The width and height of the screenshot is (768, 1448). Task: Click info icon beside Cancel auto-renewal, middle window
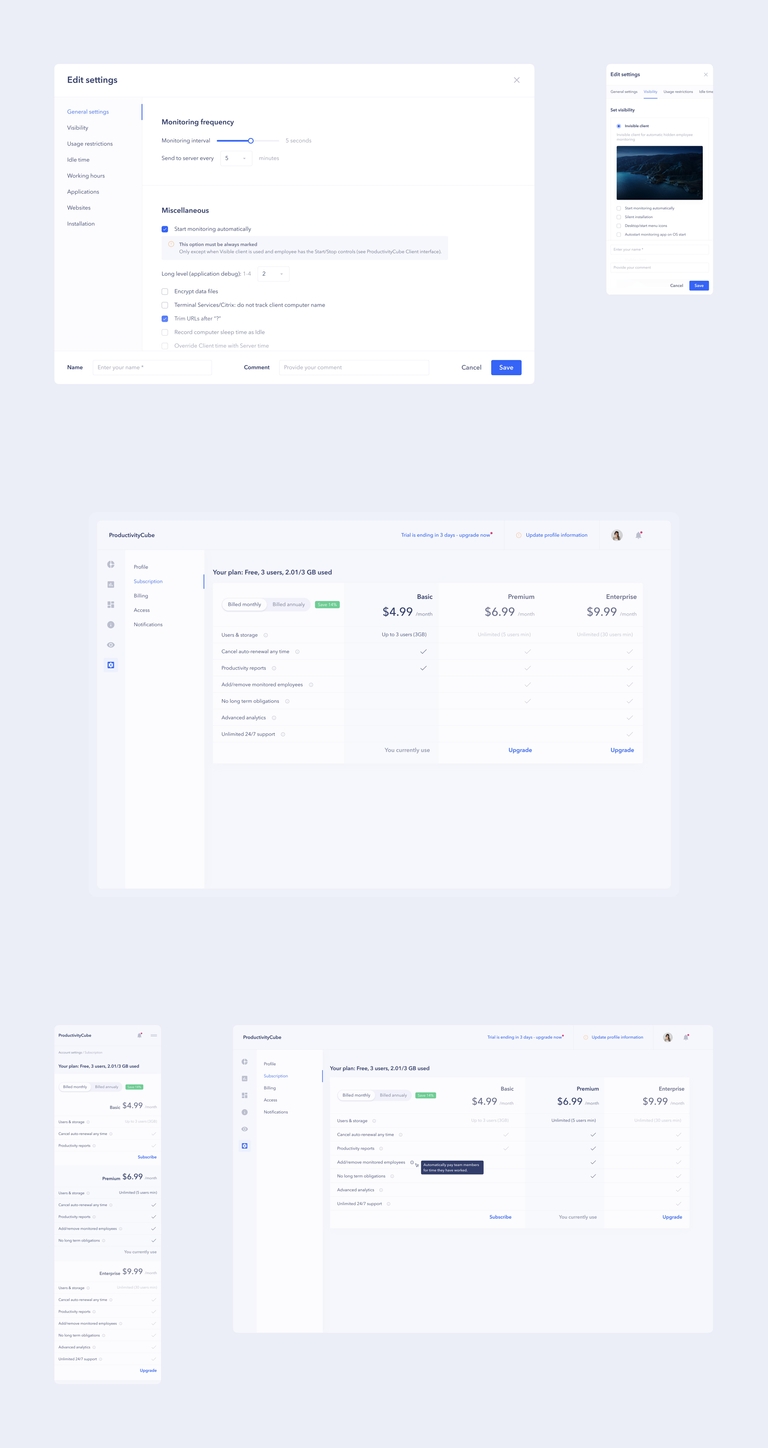click(x=298, y=651)
